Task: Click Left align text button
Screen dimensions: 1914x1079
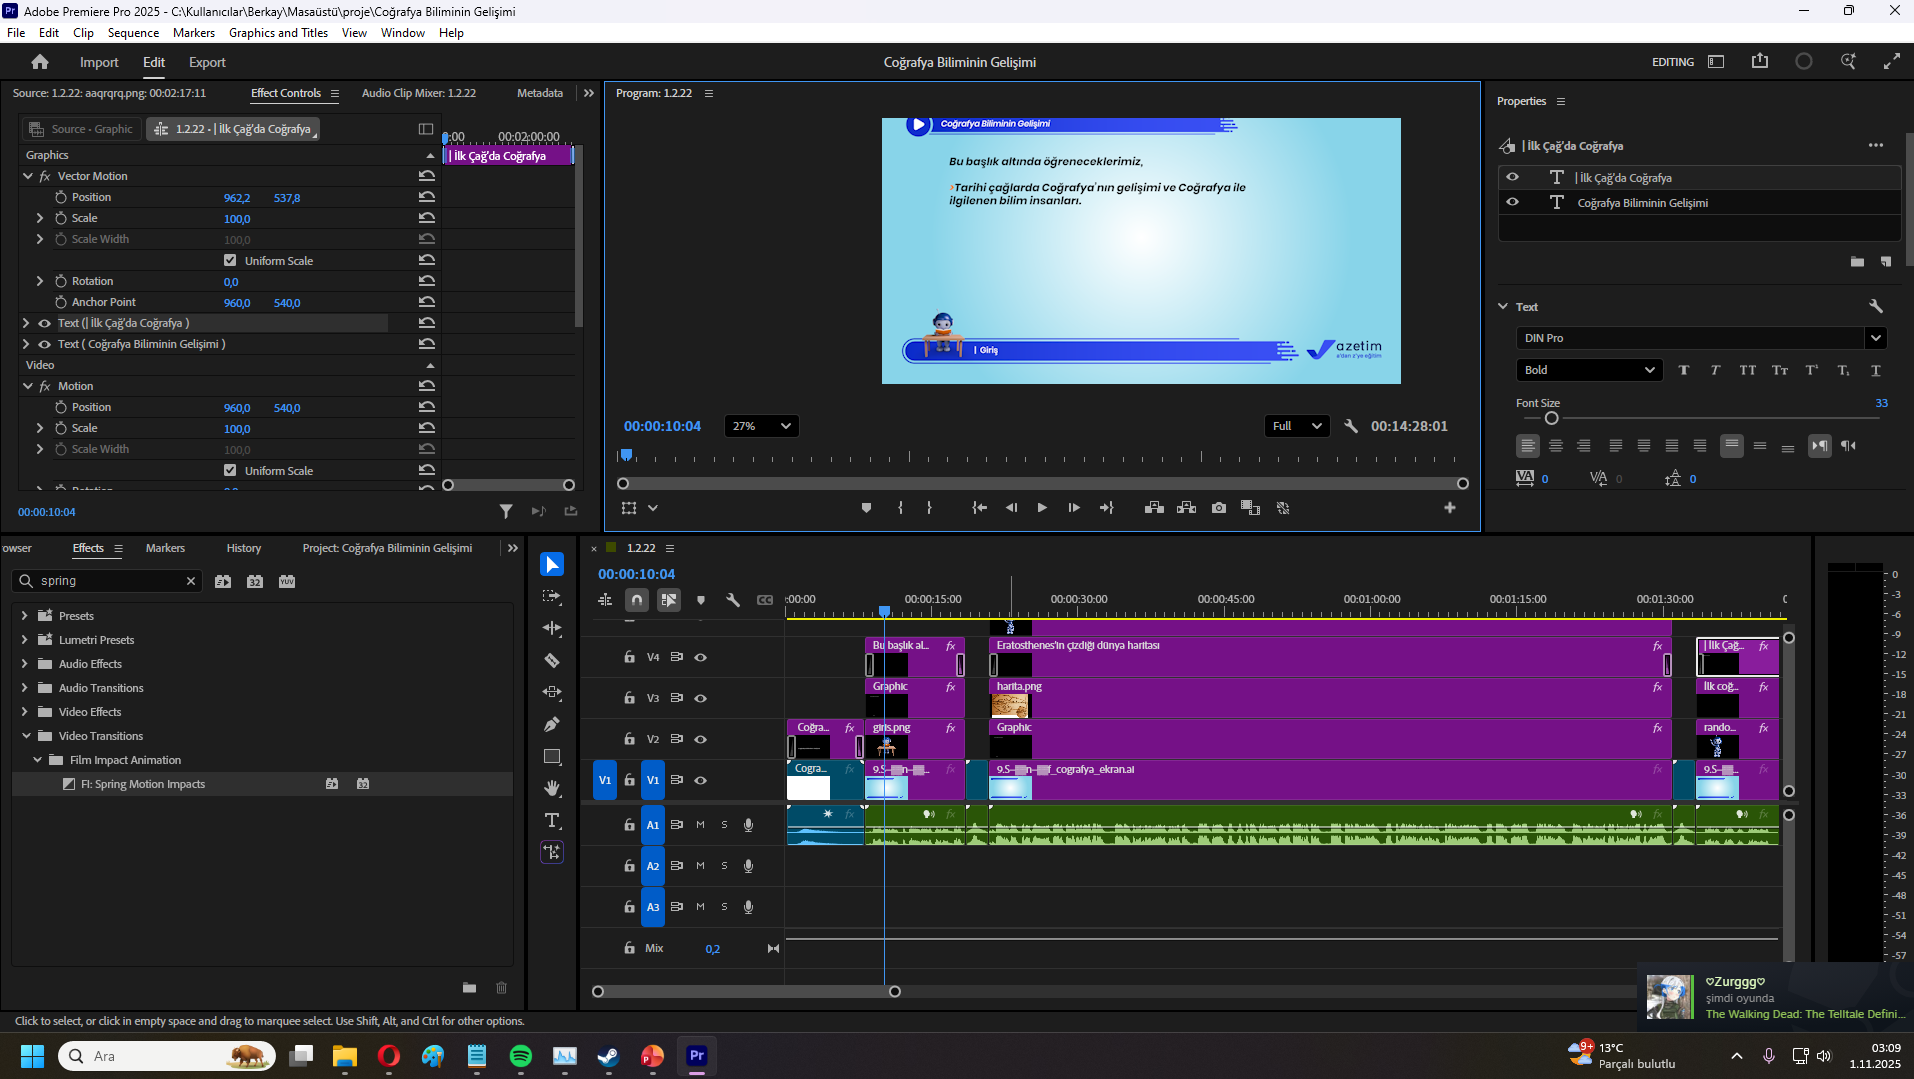Action: 1527,446
